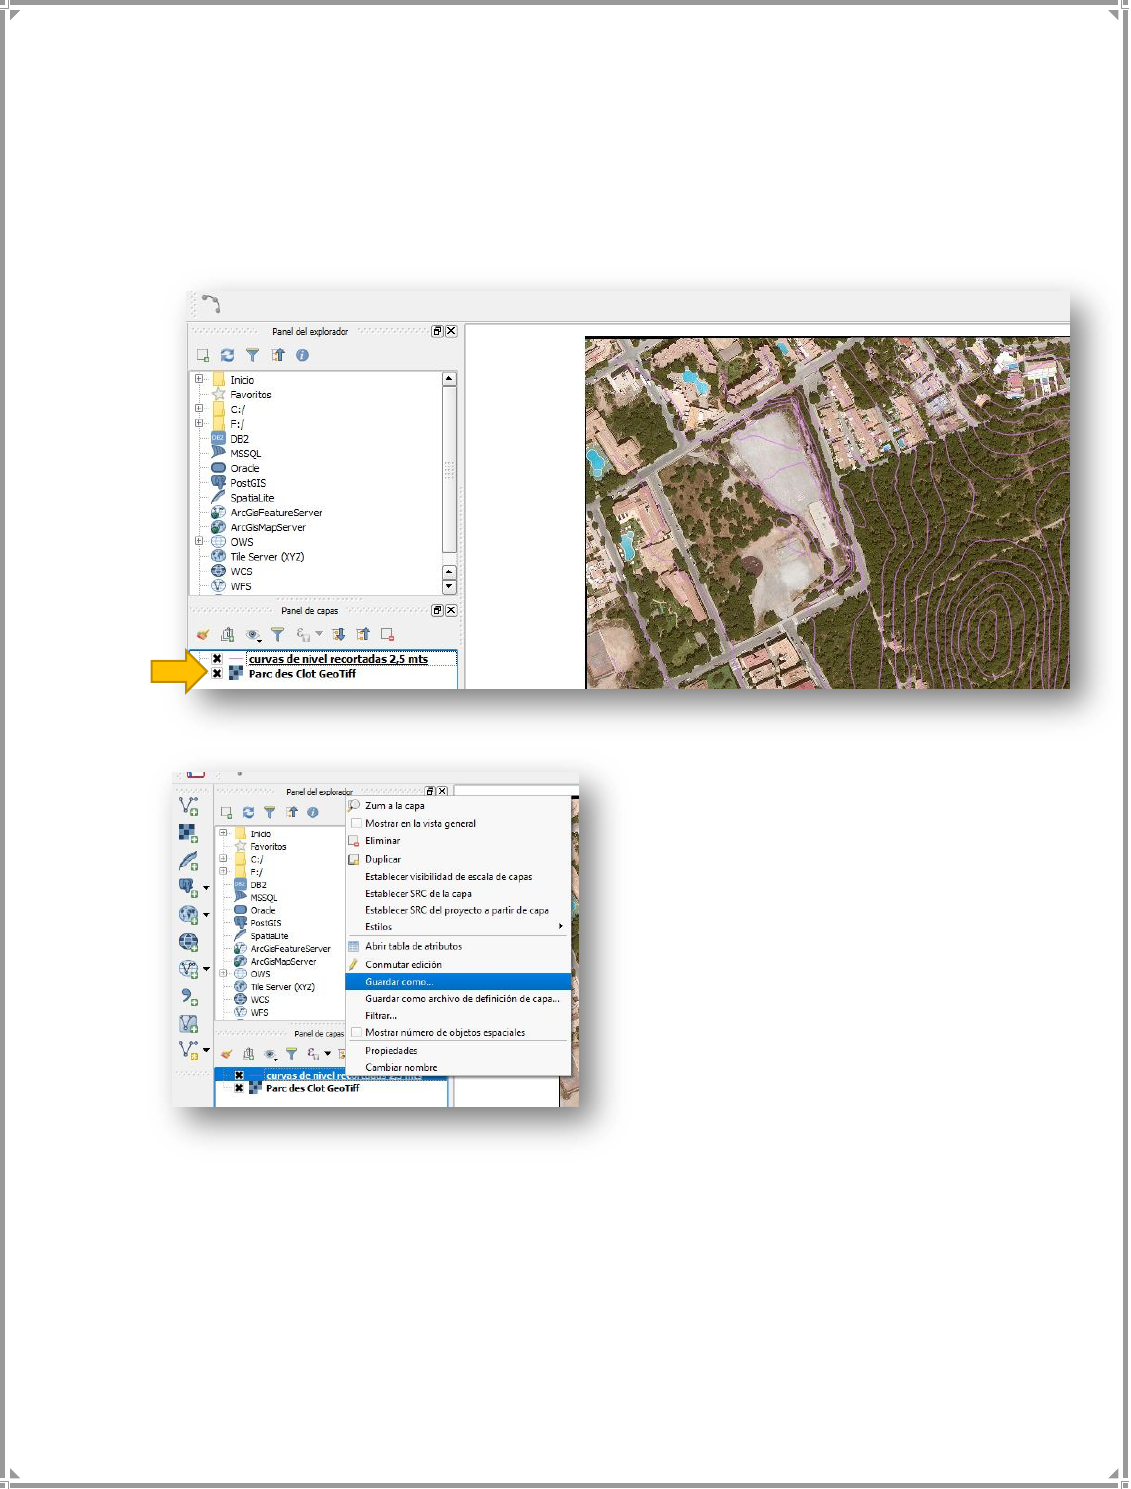
Task: Toggle highlighted curvas de nivel checkbox under context menu
Action: point(239,1076)
